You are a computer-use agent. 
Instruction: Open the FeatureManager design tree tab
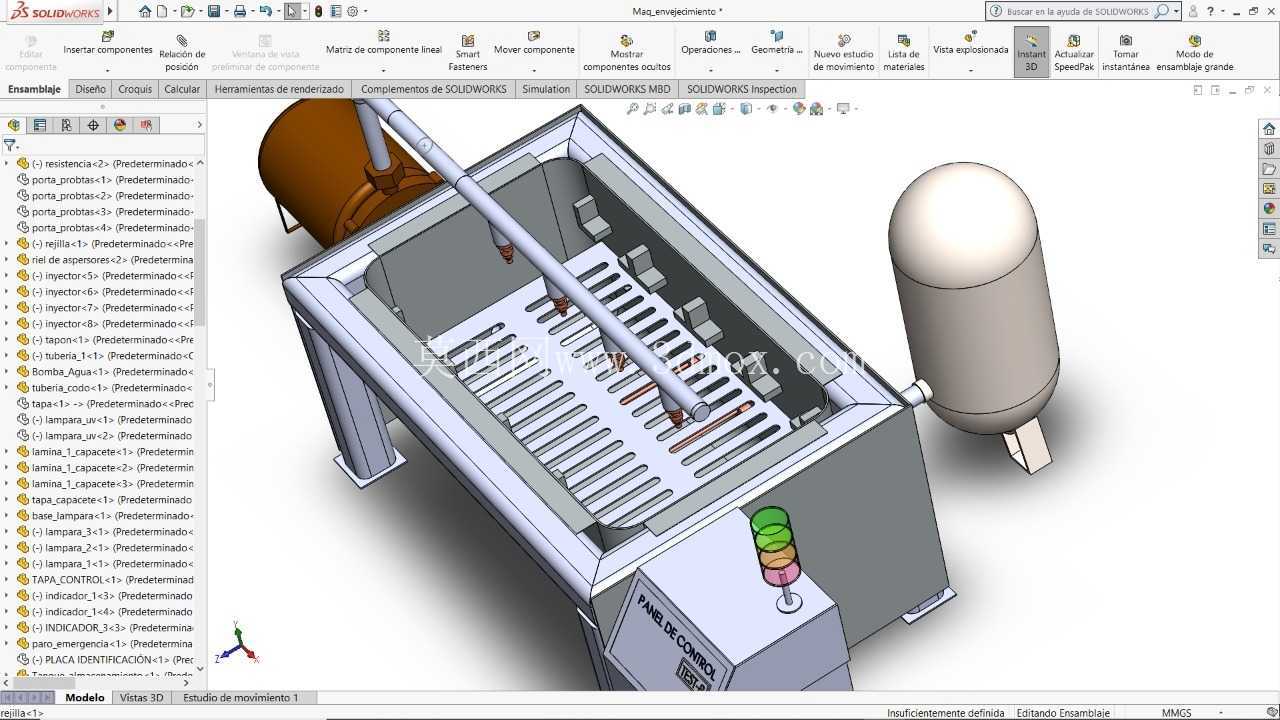point(14,125)
